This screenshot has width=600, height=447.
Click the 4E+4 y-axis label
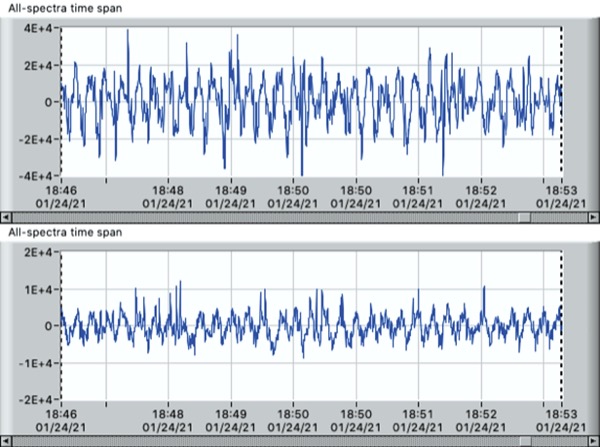pyautogui.click(x=38, y=29)
